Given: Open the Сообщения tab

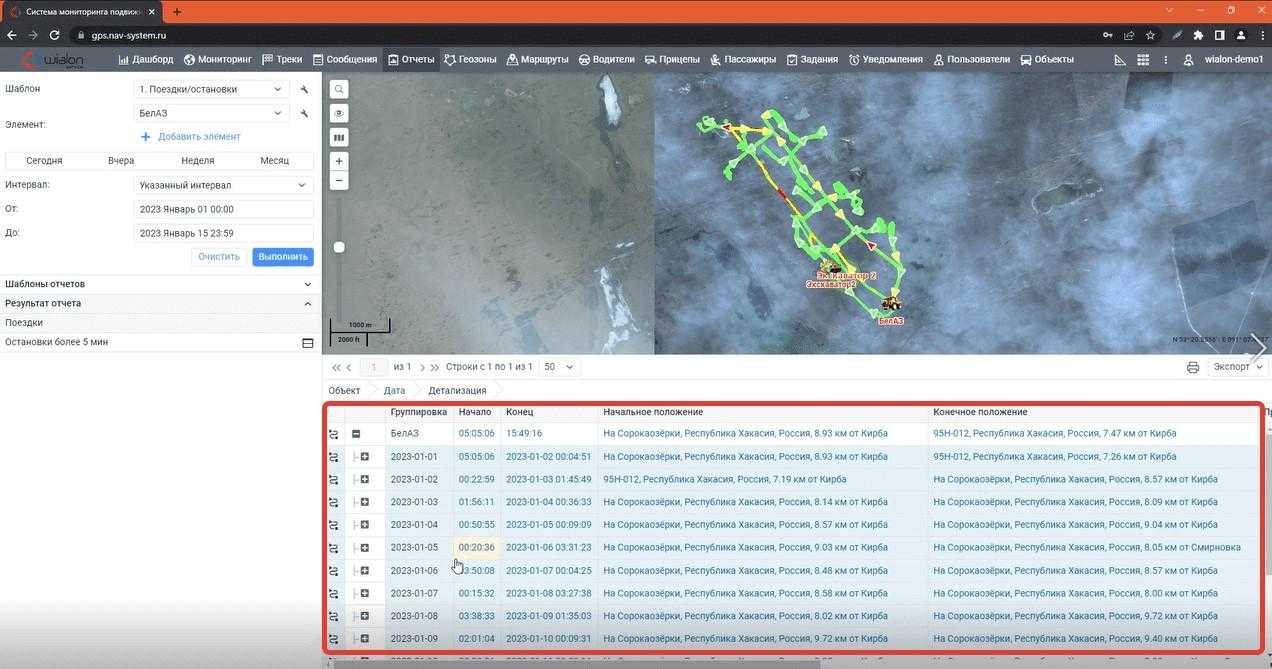Looking at the screenshot, I should [345, 60].
